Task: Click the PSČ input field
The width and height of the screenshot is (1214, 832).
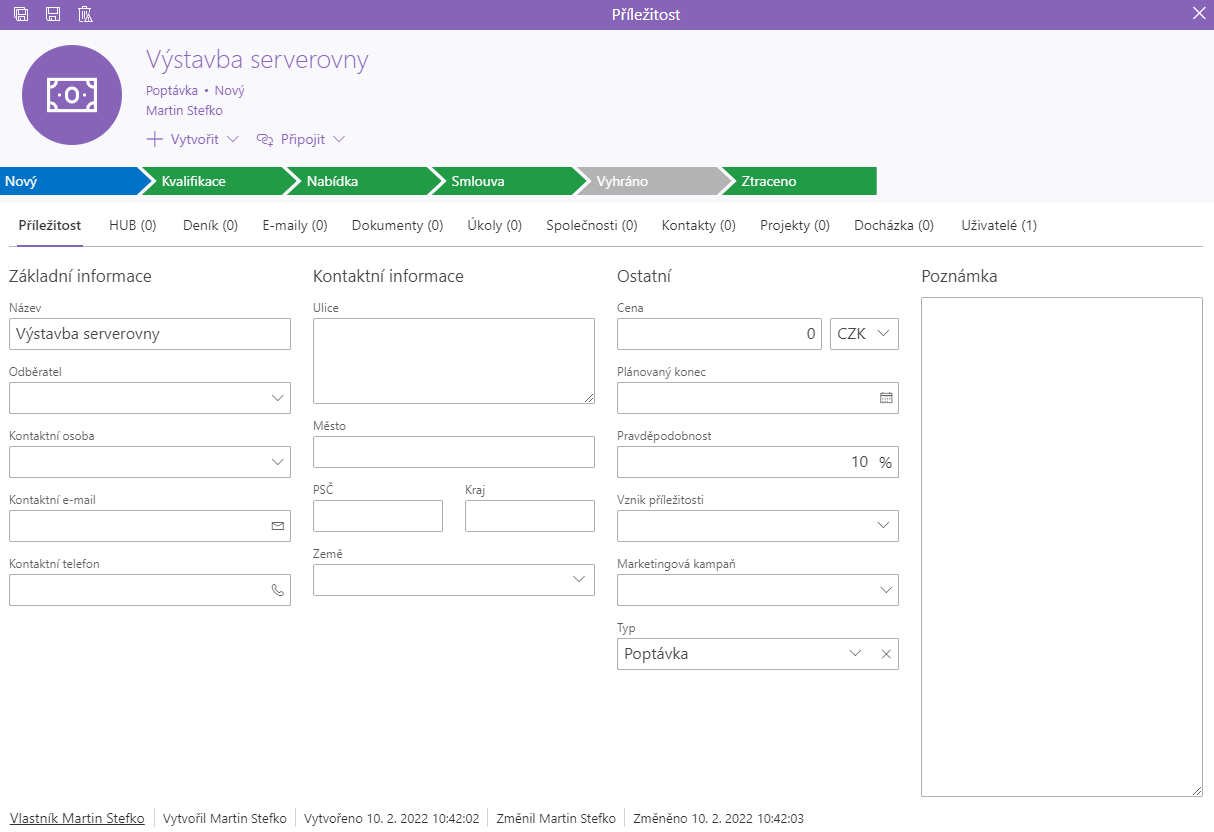Action: [378, 516]
